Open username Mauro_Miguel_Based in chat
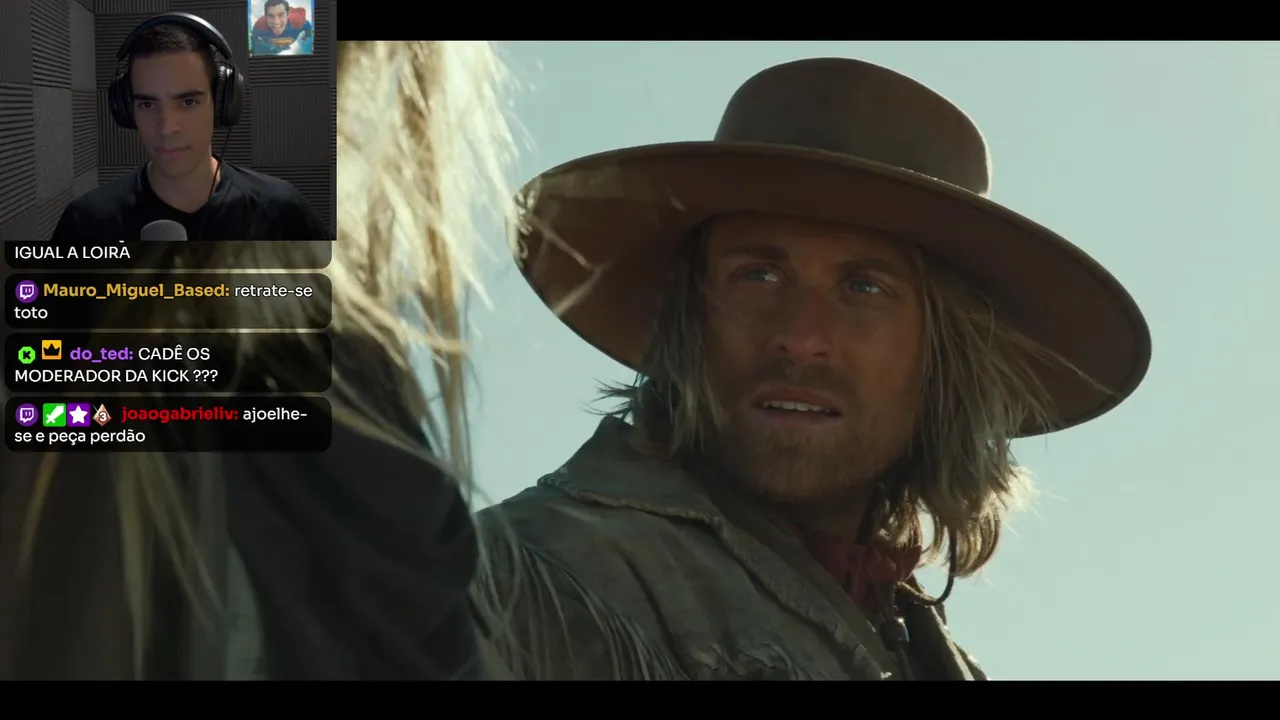The height and width of the screenshot is (720, 1280). tap(137, 291)
